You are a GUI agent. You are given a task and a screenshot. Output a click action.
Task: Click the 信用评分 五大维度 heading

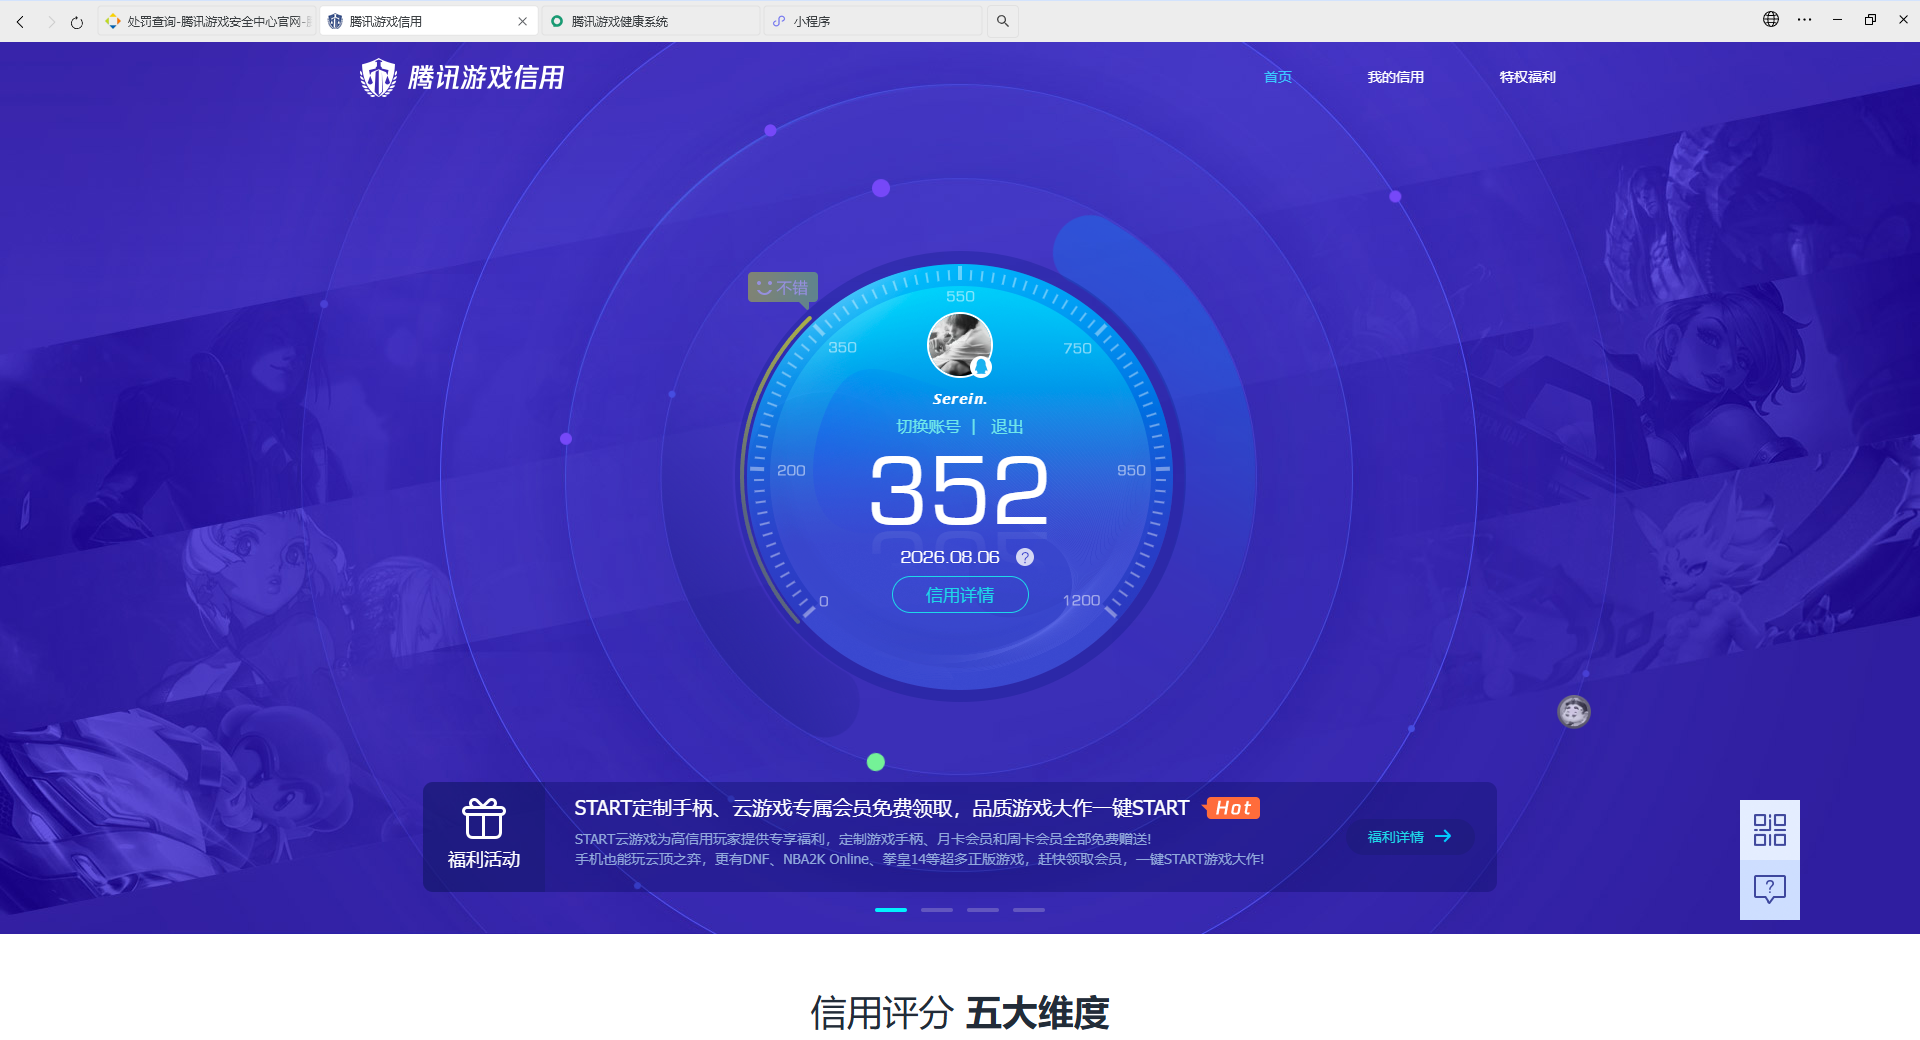coord(960,1013)
